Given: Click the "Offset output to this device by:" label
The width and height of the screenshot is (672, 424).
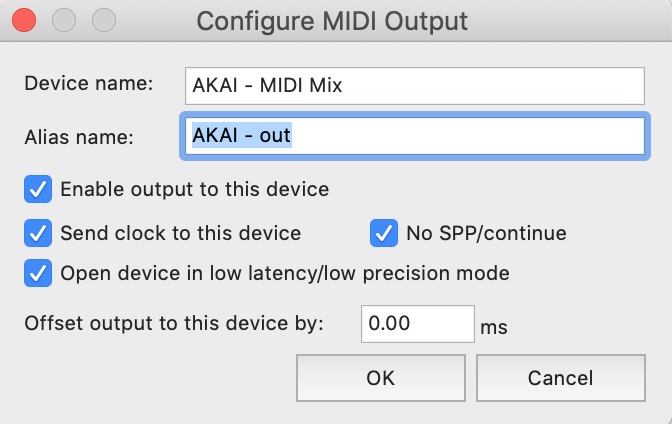Looking at the screenshot, I should point(174,324).
